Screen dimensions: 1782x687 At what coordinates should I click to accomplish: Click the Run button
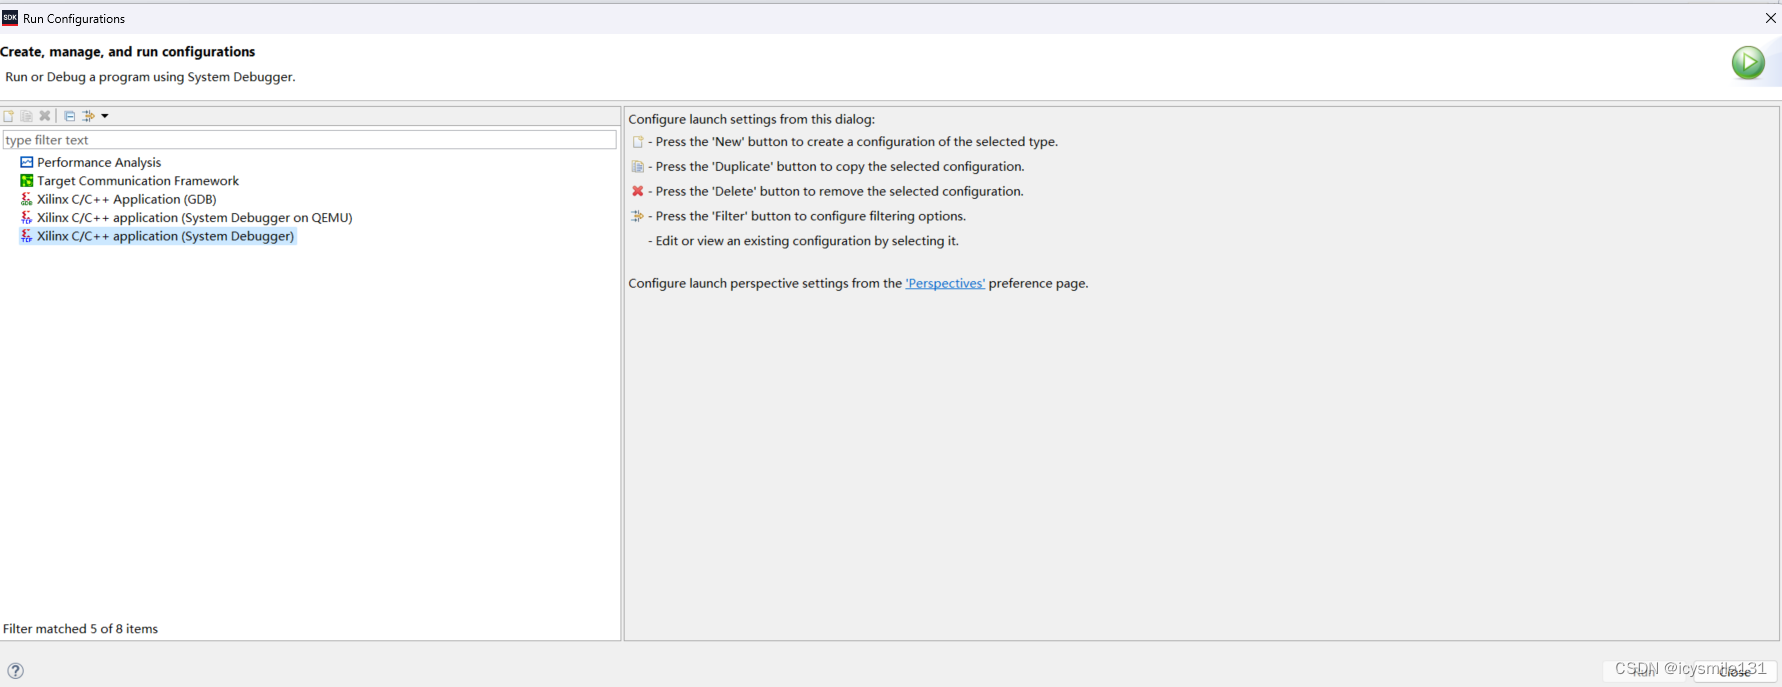click(x=1645, y=672)
